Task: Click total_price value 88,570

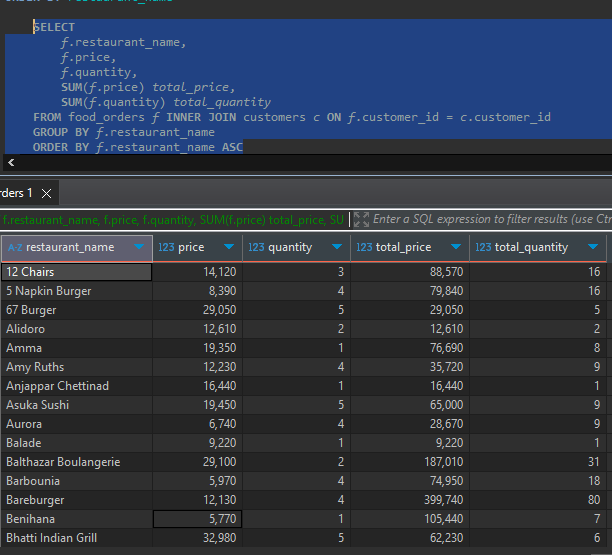Action: 410,272
